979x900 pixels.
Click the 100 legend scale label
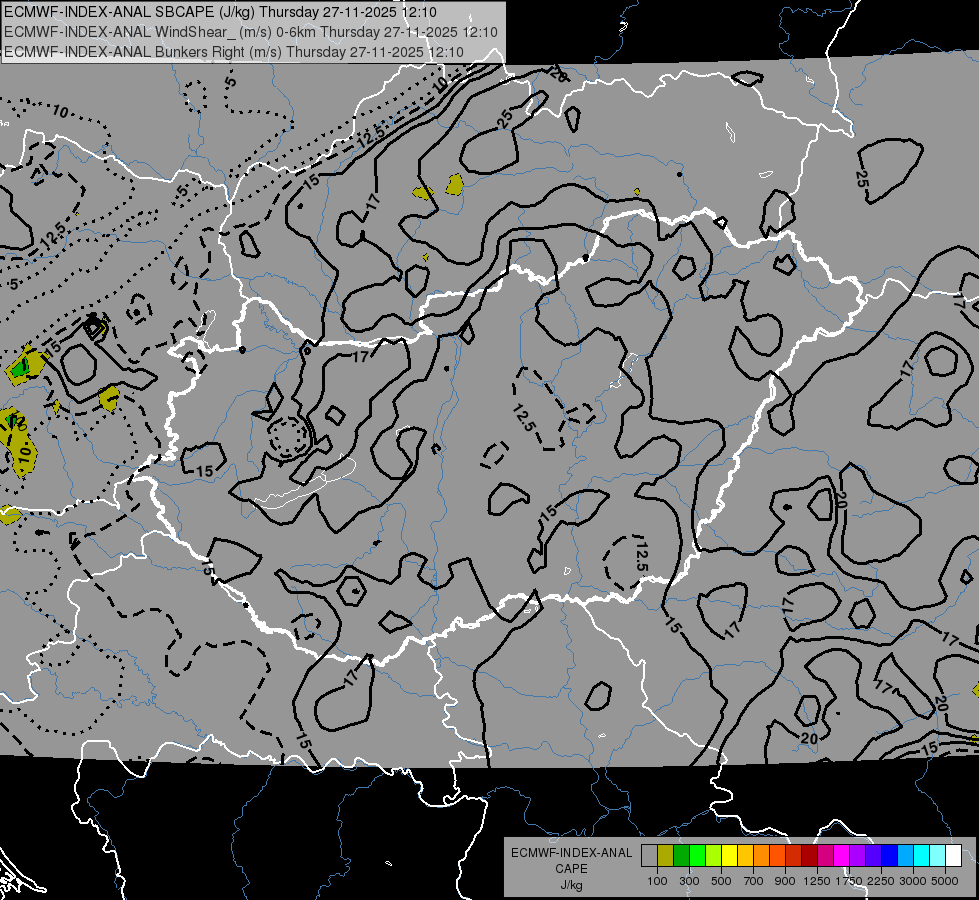[657, 881]
